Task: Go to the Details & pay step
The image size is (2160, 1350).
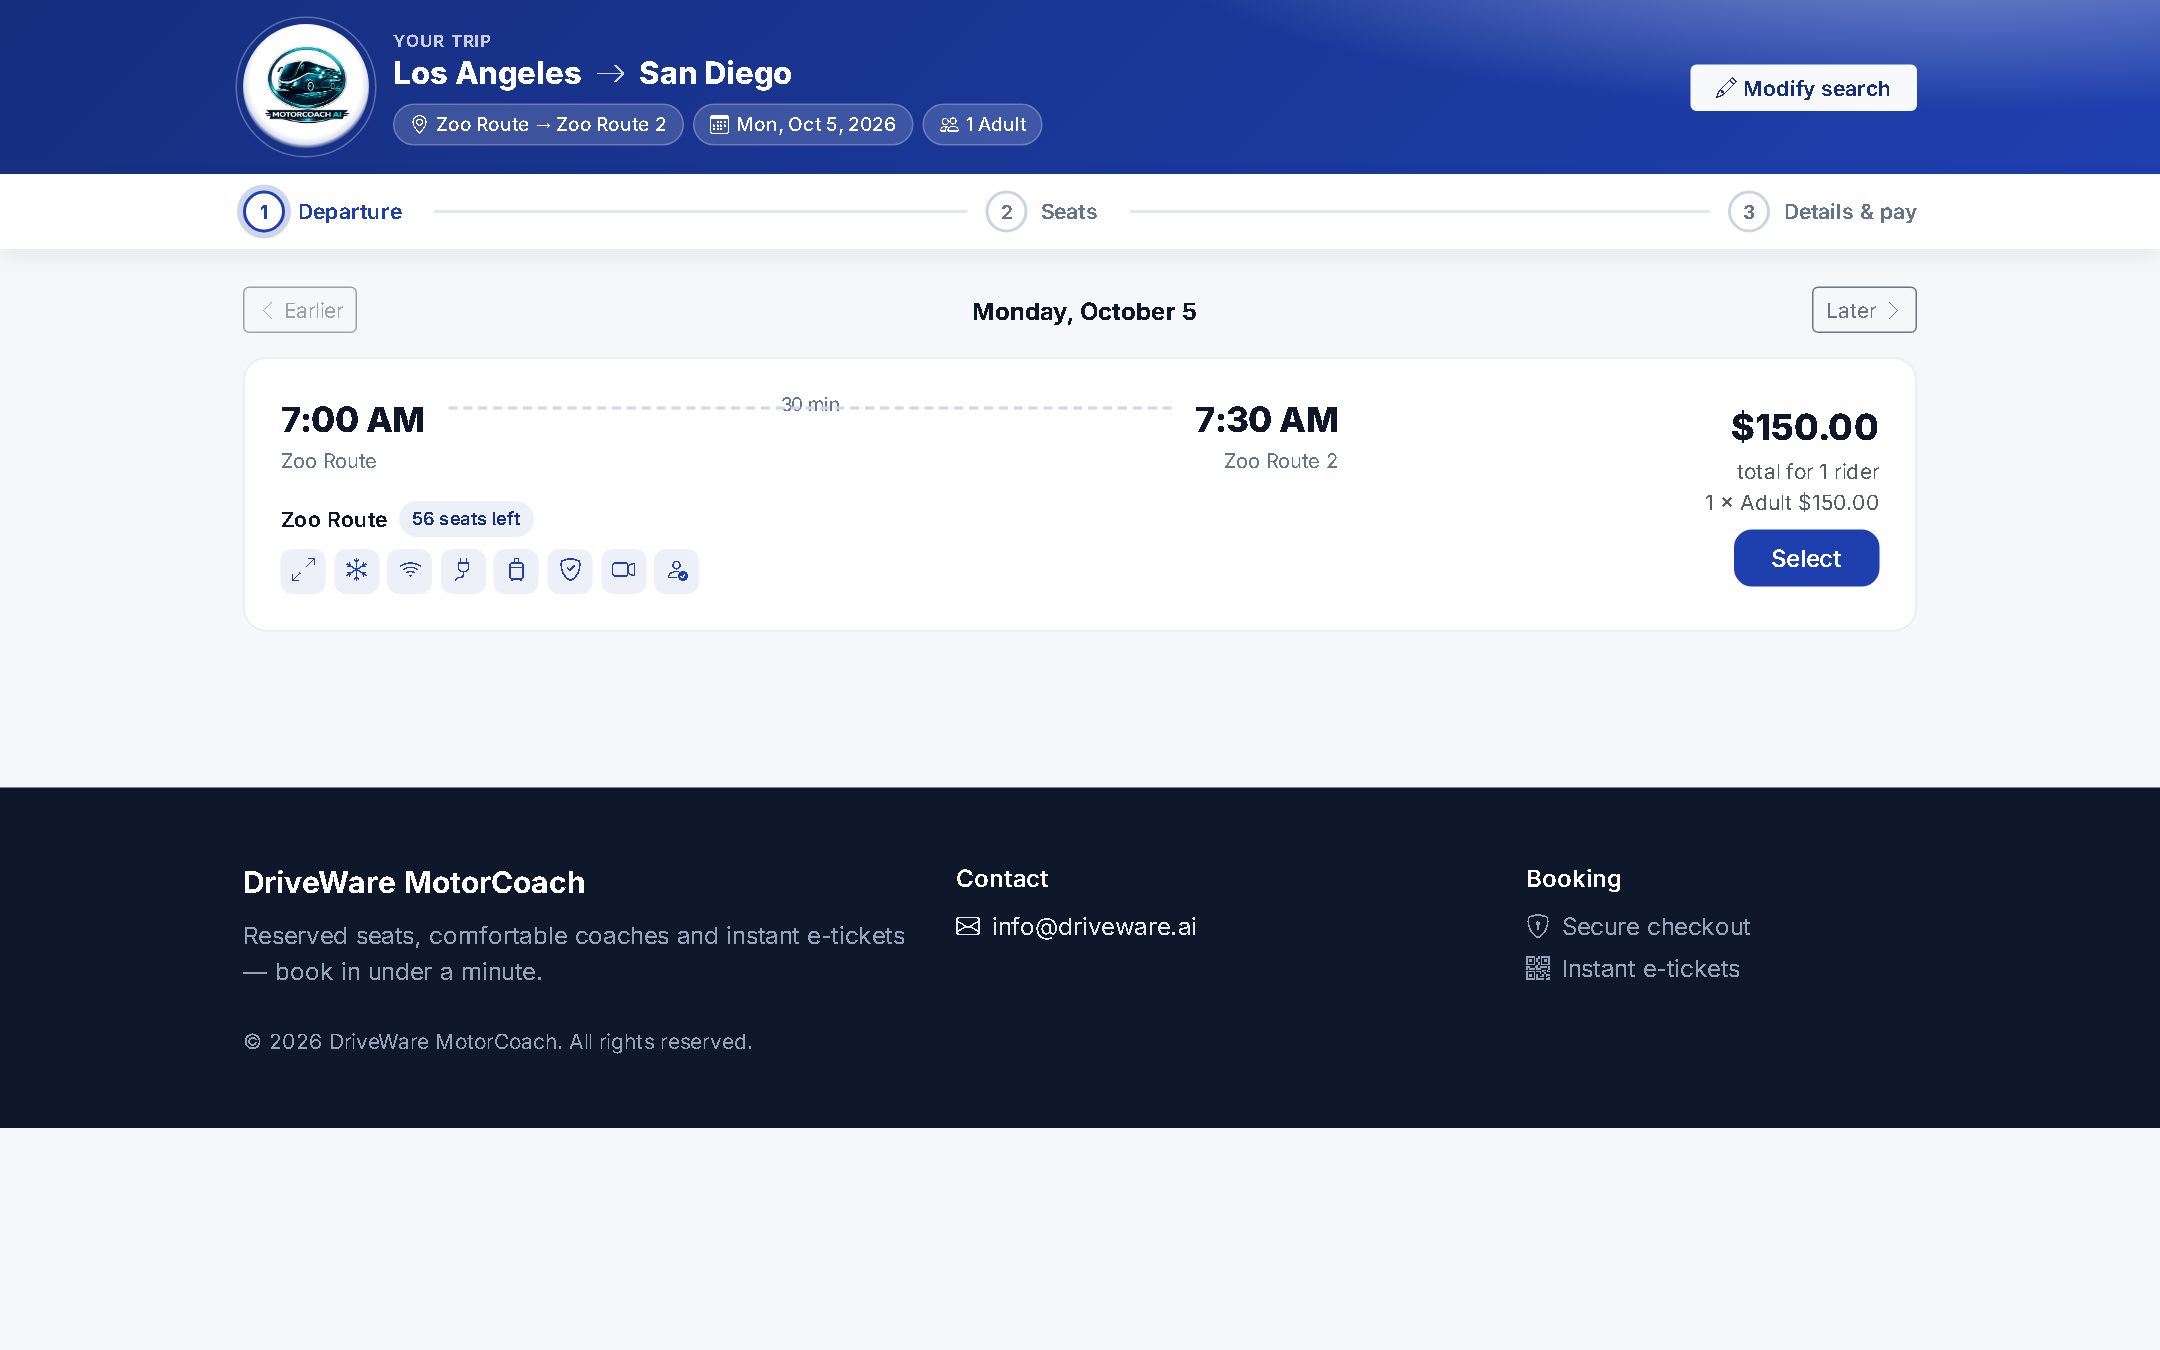Action: pos(1822,212)
